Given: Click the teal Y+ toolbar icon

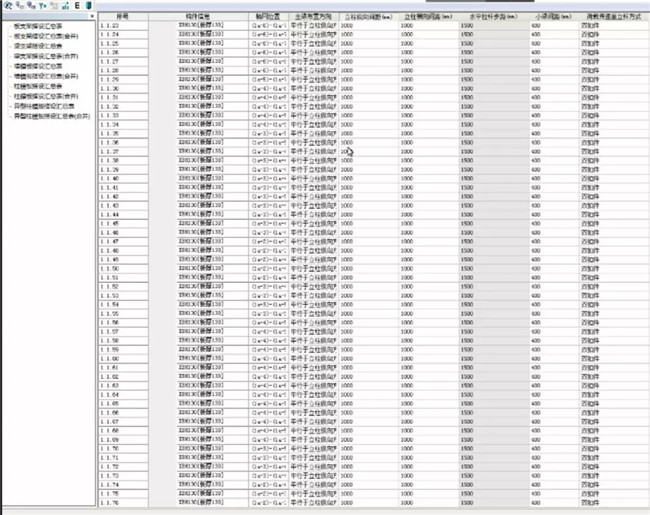Looking at the screenshot, I should click(43, 6).
